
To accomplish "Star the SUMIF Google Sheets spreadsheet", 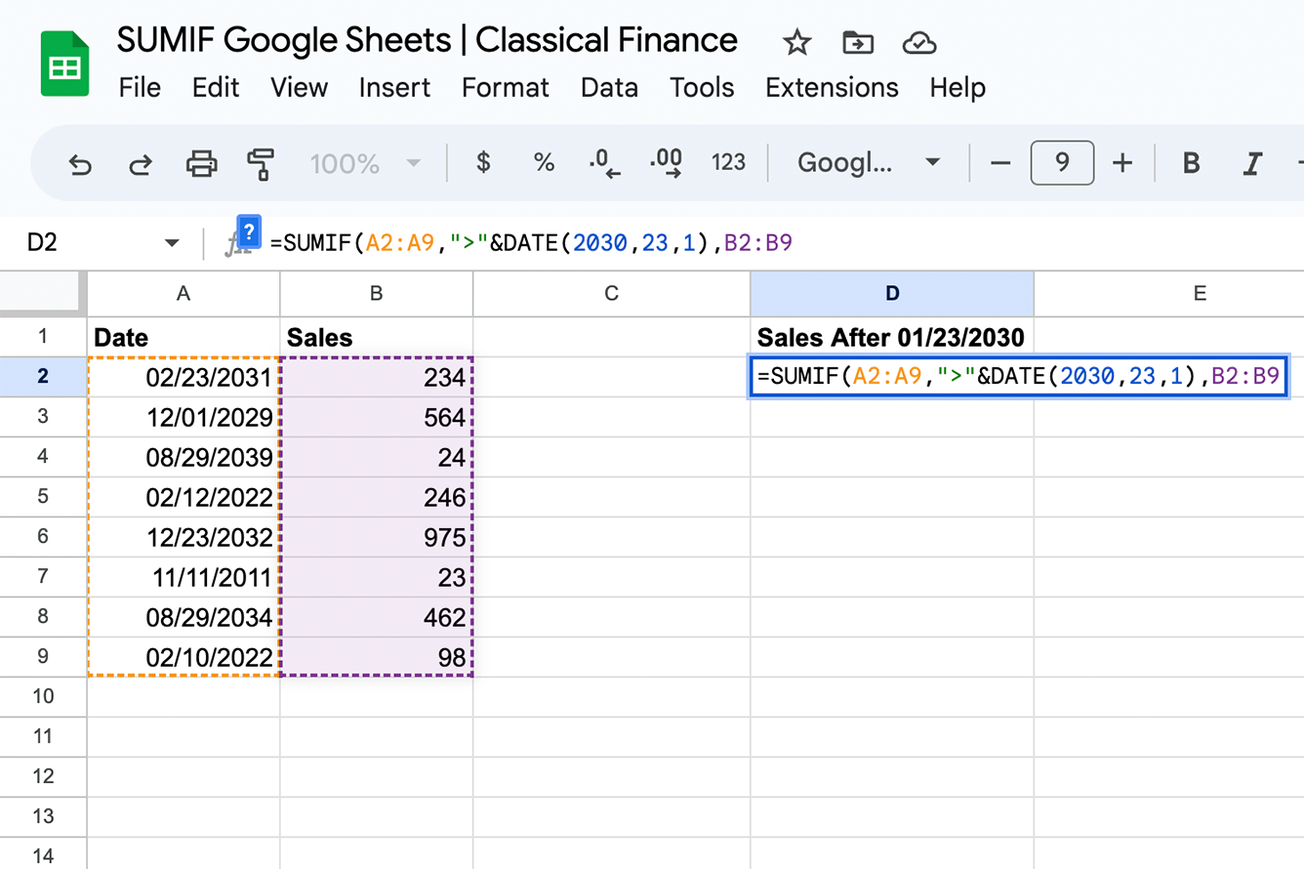I will [796, 42].
